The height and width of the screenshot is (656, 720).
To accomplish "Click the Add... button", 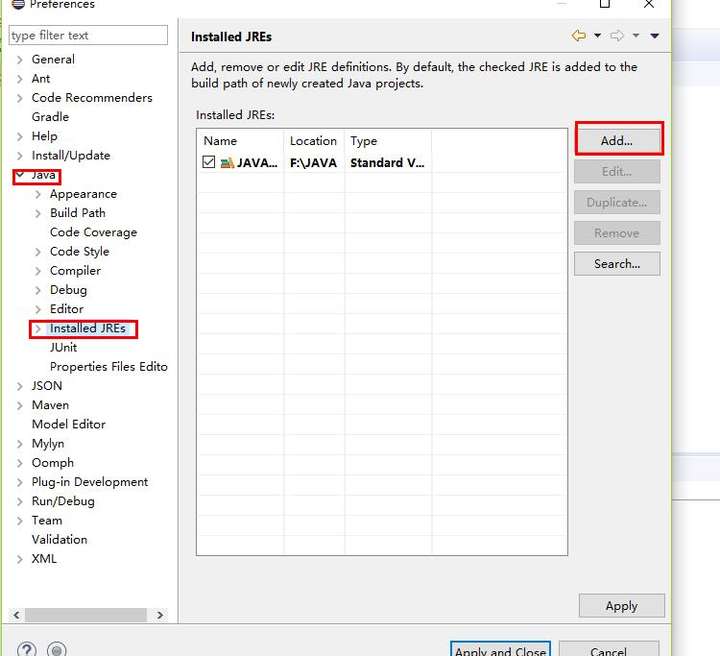I will [x=617, y=140].
